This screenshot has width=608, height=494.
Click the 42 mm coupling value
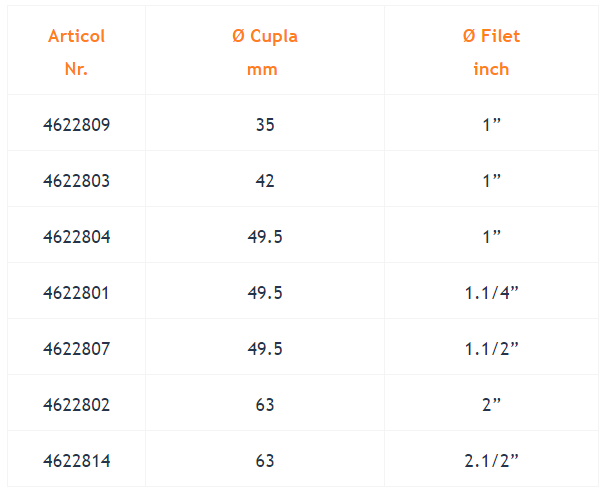point(265,181)
